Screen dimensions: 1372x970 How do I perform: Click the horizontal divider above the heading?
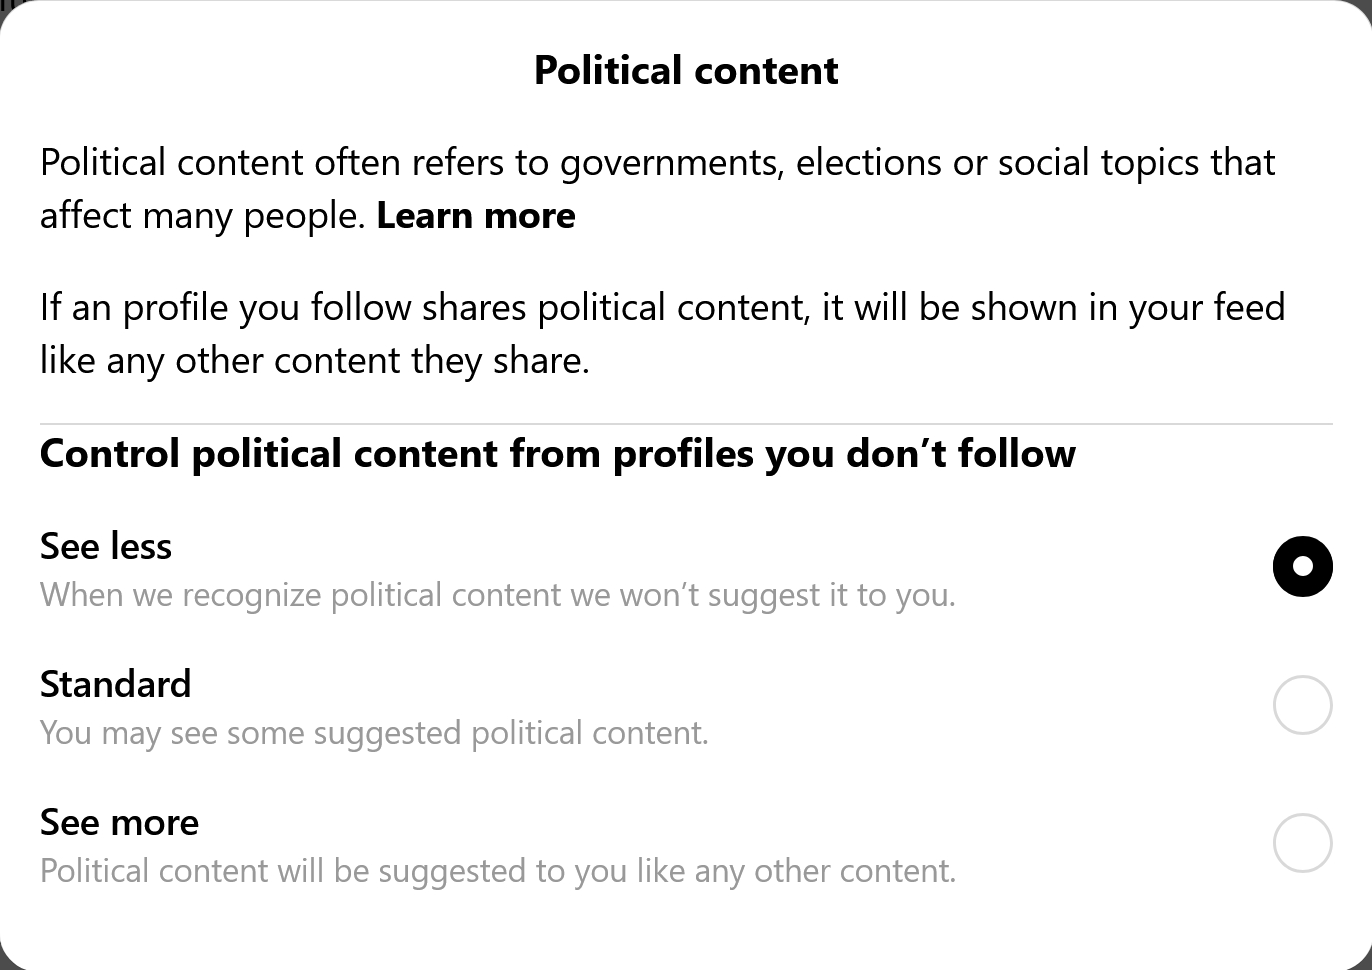[686, 424]
